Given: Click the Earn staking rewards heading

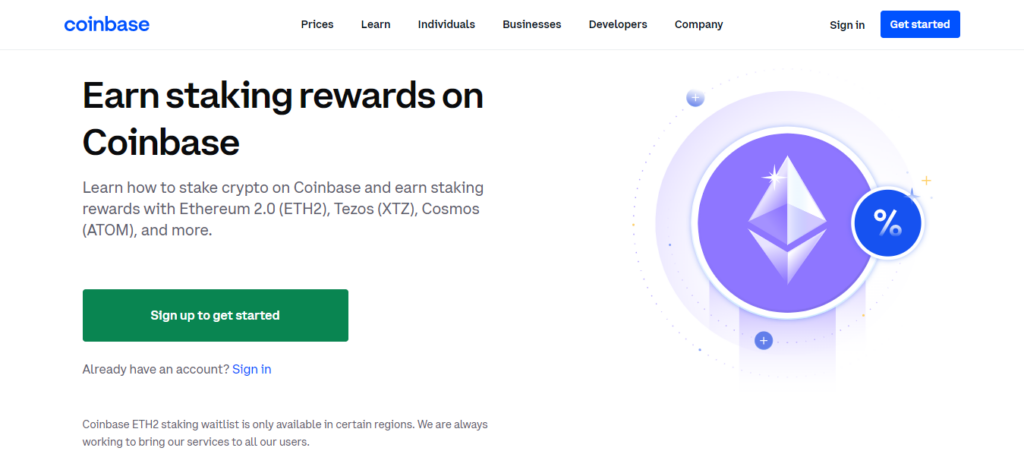Looking at the screenshot, I should (x=283, y=118).
